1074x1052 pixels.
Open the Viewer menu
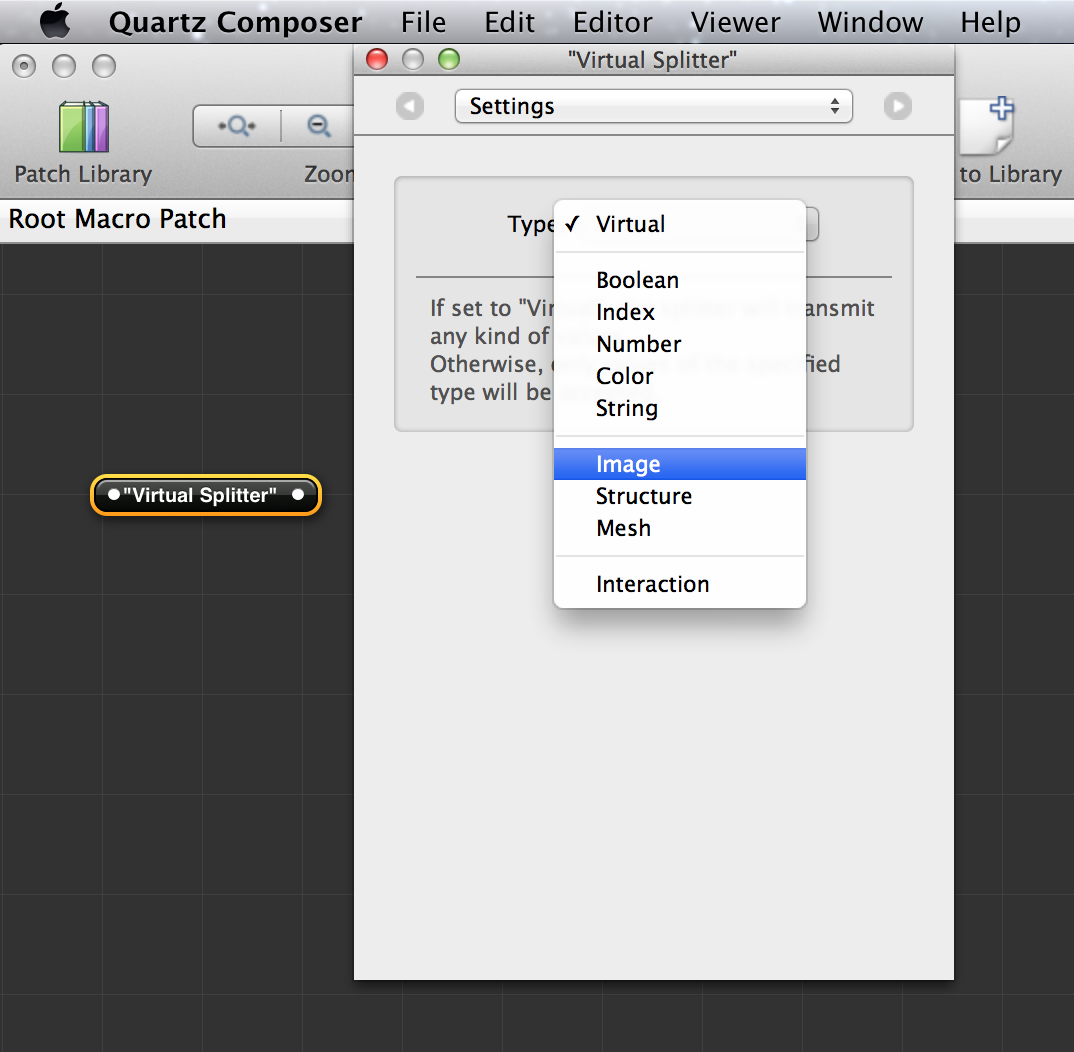point(735,22)
